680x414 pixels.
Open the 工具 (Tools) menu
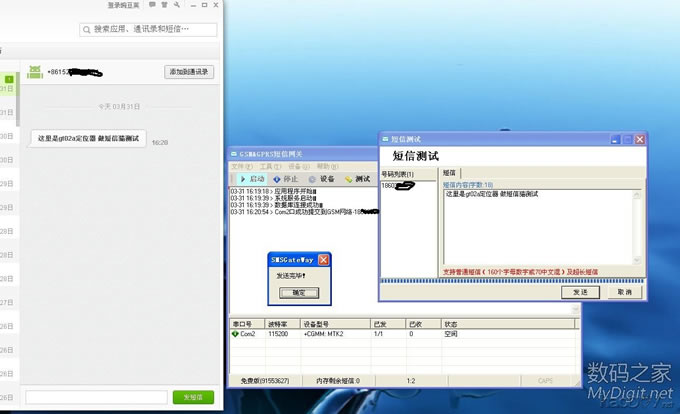tap(270, 166)
